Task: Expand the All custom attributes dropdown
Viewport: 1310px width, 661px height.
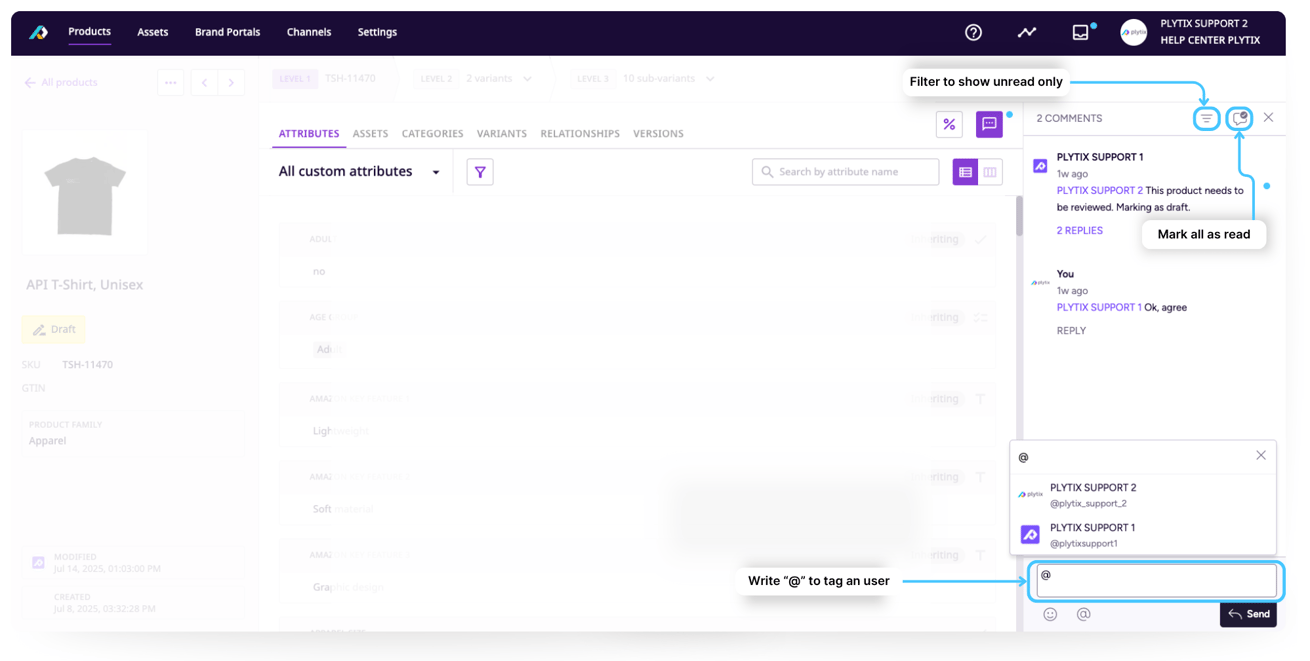Action: [x=359, y=172]
